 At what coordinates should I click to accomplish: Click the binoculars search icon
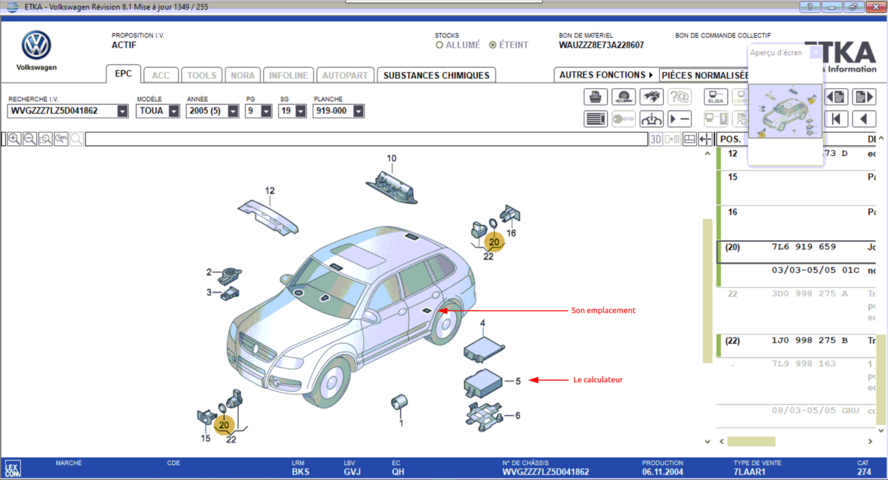point(651,97)
